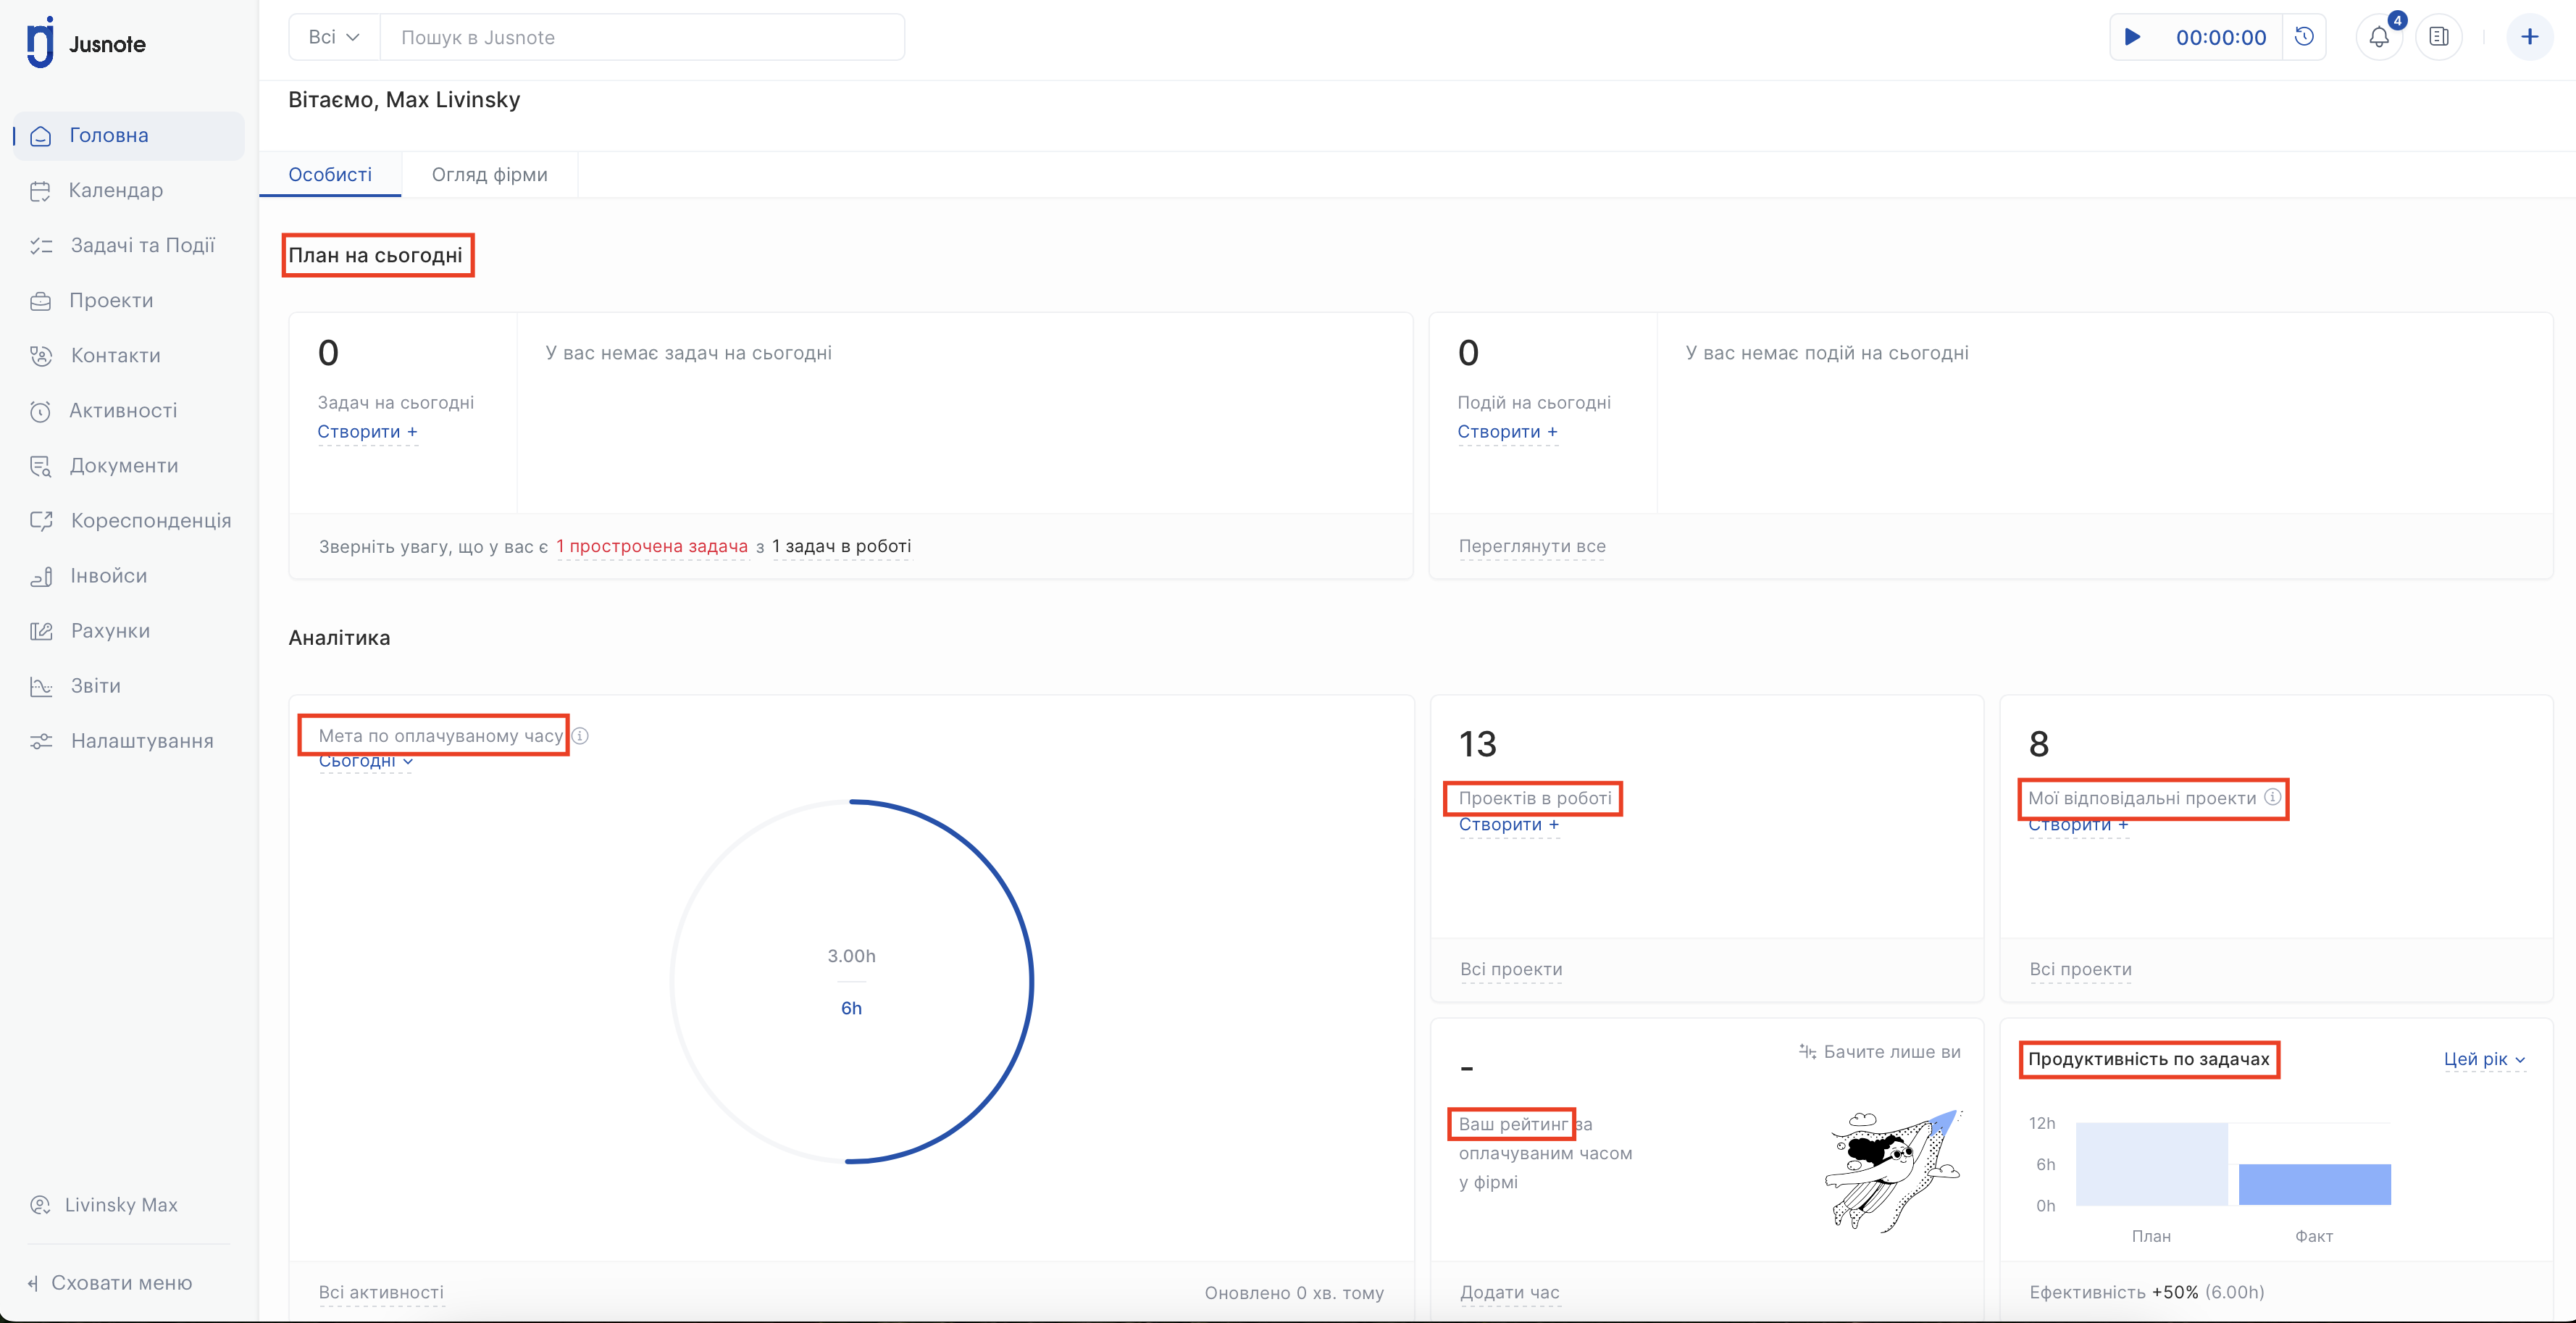The width and height of the screenshot is (2576, 1323).
Task: Click info icon beside Мої відповідальні проекти
Action: pos(2272,797)
